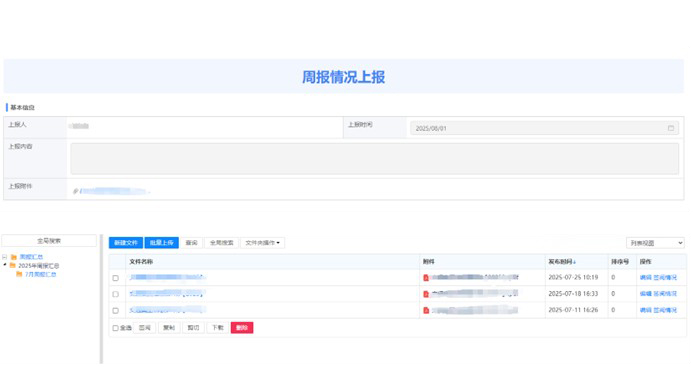Select the 7月周报汇总 folder in tree
The width and height of the screenshot is (693, 378).
click(41, 275)
